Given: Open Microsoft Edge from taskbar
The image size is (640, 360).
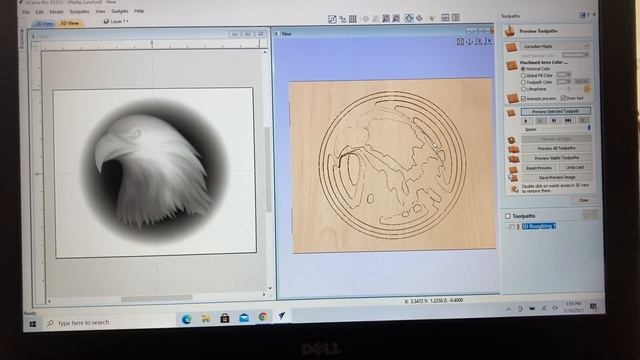Looking at the screenshot, I should [x=187, y=319].
